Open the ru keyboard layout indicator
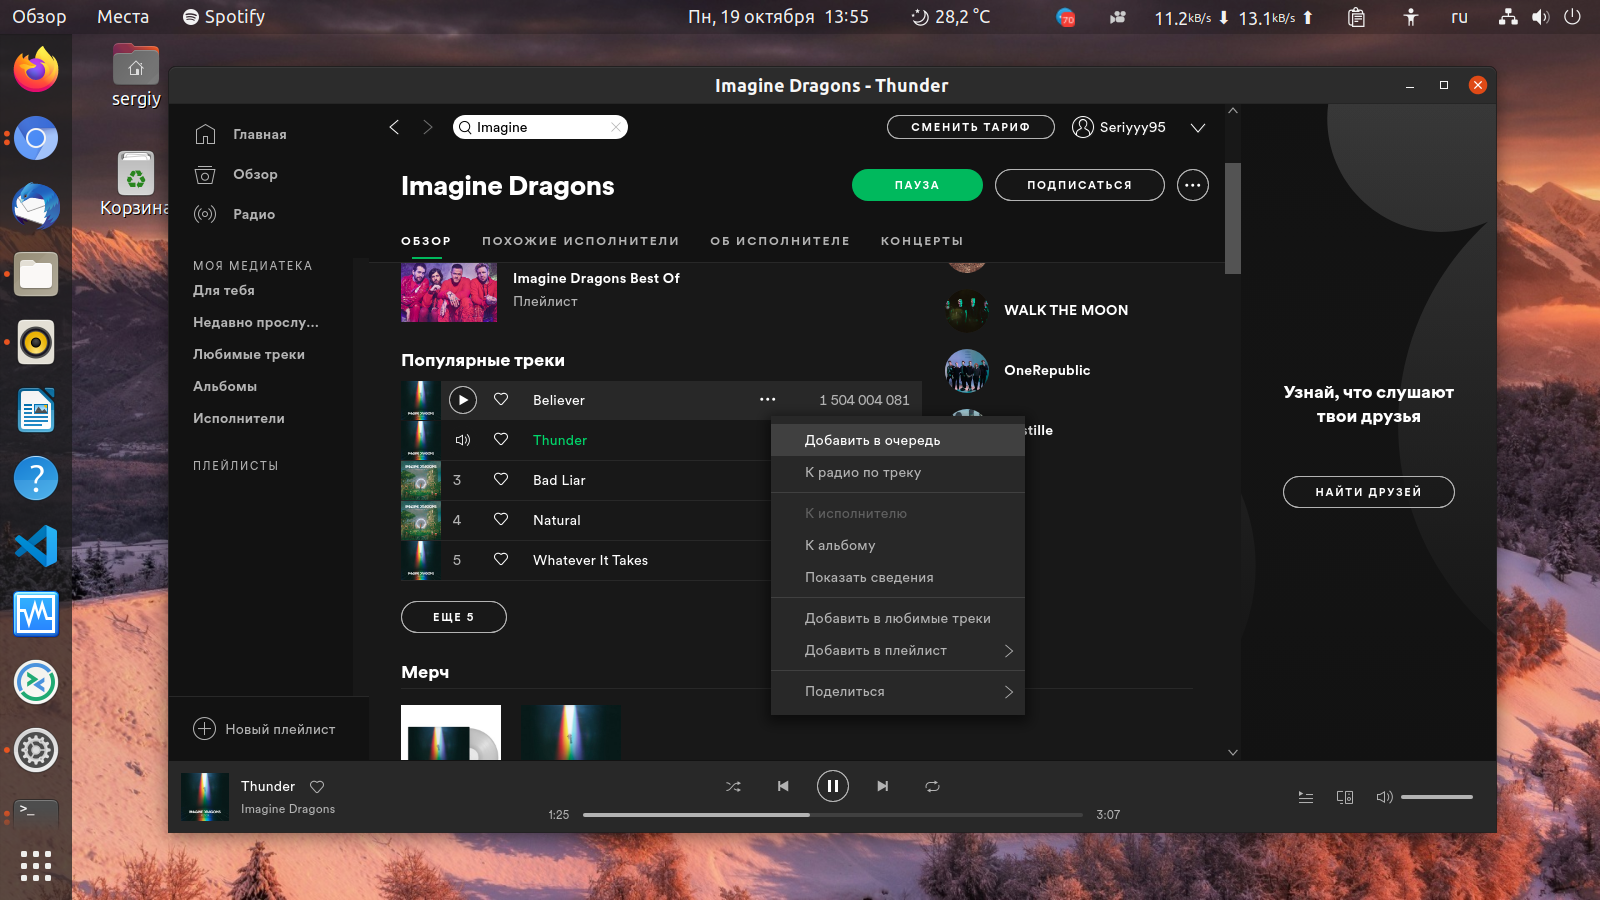 1459,17
